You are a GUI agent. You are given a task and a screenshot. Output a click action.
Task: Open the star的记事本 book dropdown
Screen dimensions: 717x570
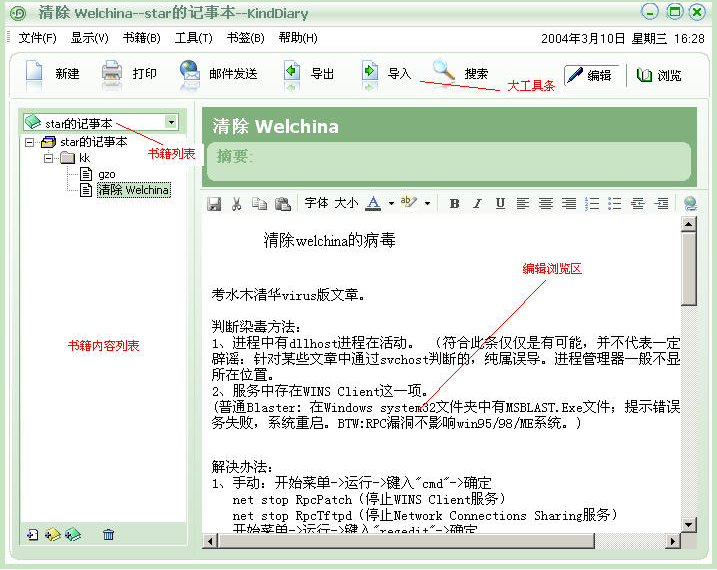(171, 123)
